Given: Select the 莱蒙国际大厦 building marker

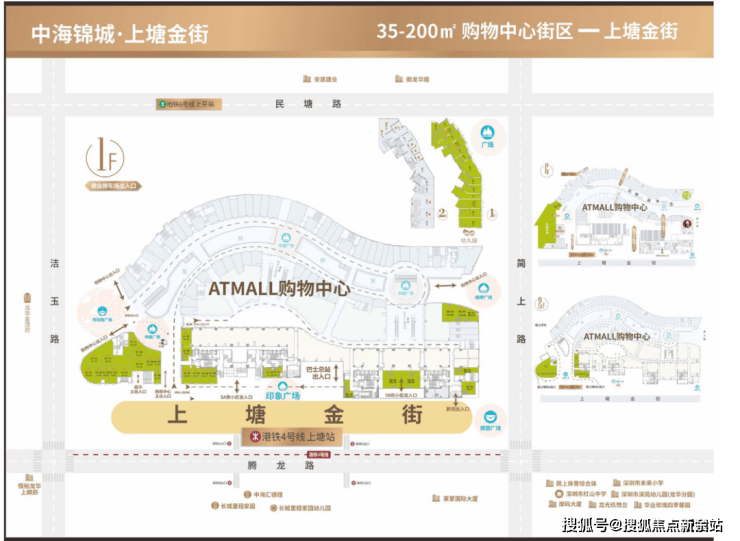Looking at the screenshot, I should click(455, 499).
